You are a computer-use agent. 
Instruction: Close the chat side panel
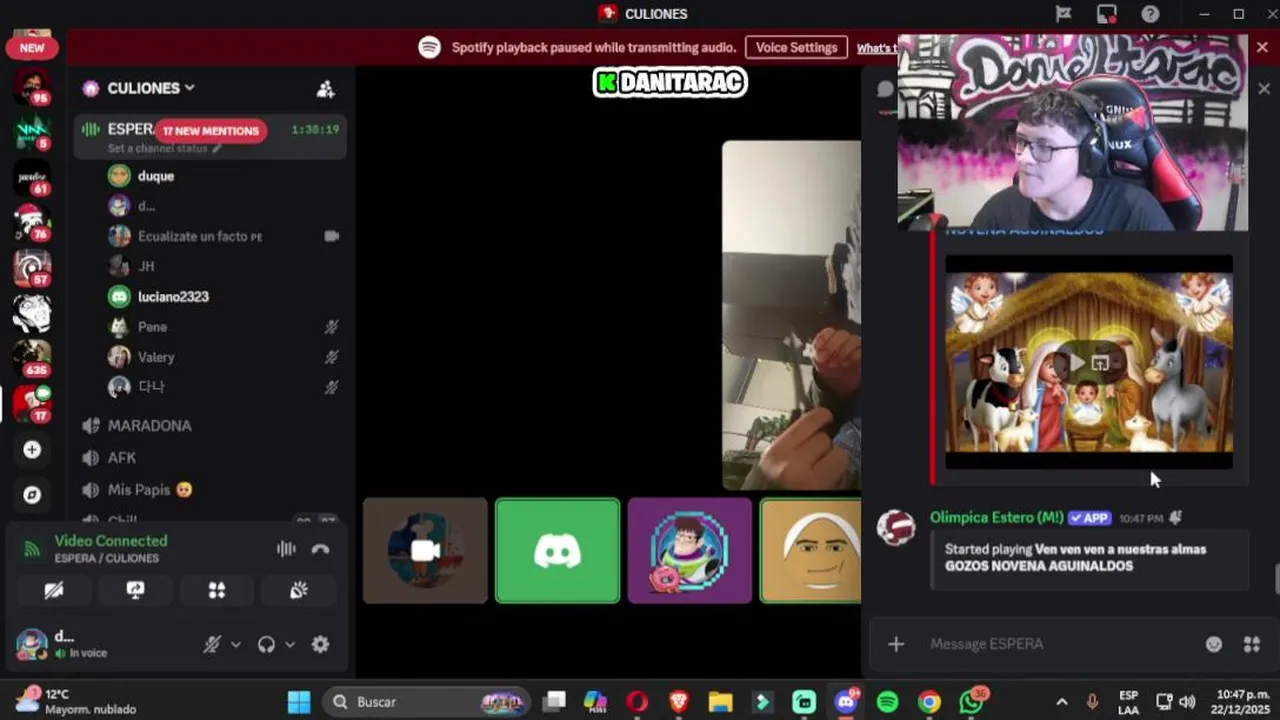(1264, 89)
